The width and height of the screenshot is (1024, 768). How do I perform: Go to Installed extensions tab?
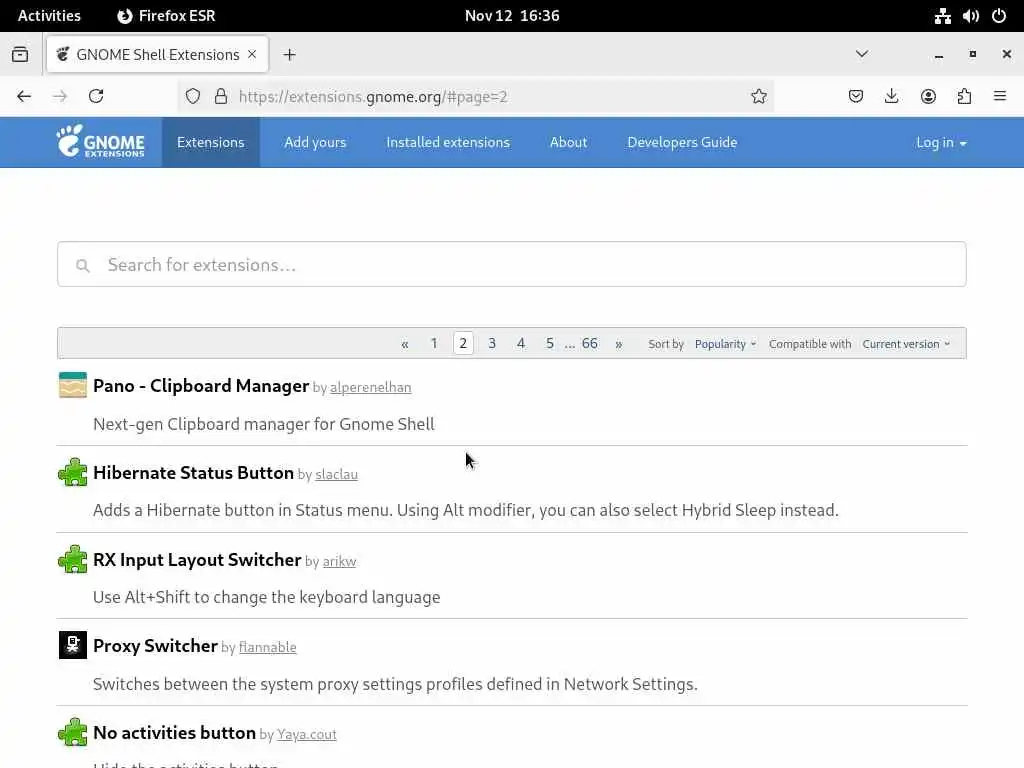point(448,142)
